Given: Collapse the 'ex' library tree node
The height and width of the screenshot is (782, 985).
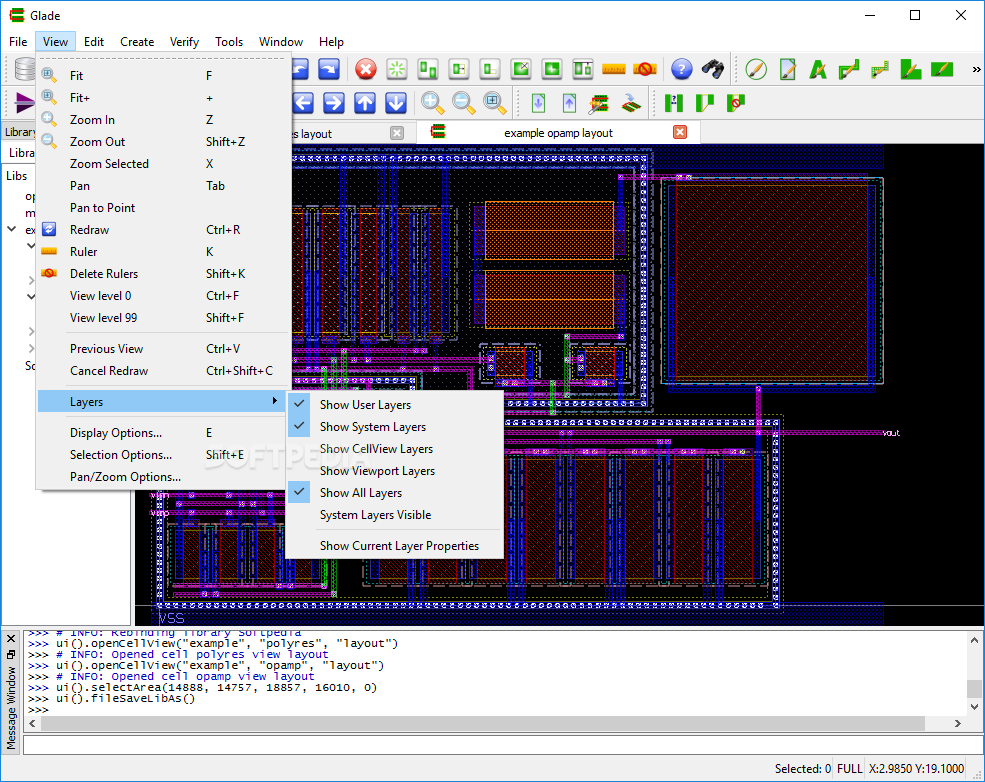Looking at the screenshot, I should (x=12, y=229).
